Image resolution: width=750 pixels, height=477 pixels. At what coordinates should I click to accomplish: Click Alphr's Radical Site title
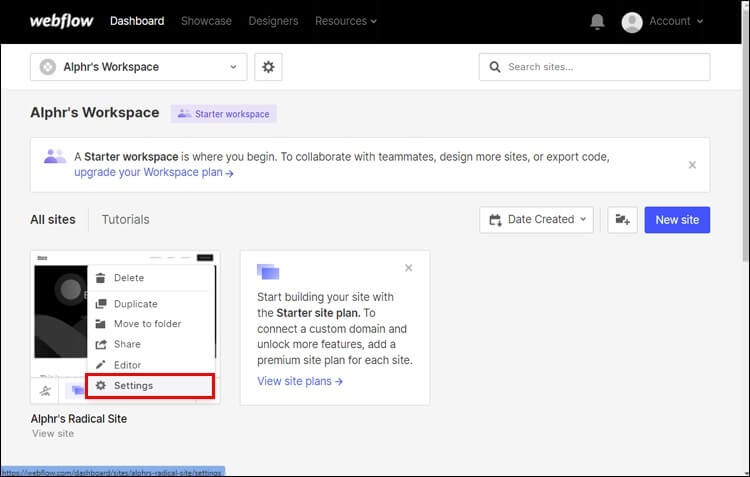79,419
